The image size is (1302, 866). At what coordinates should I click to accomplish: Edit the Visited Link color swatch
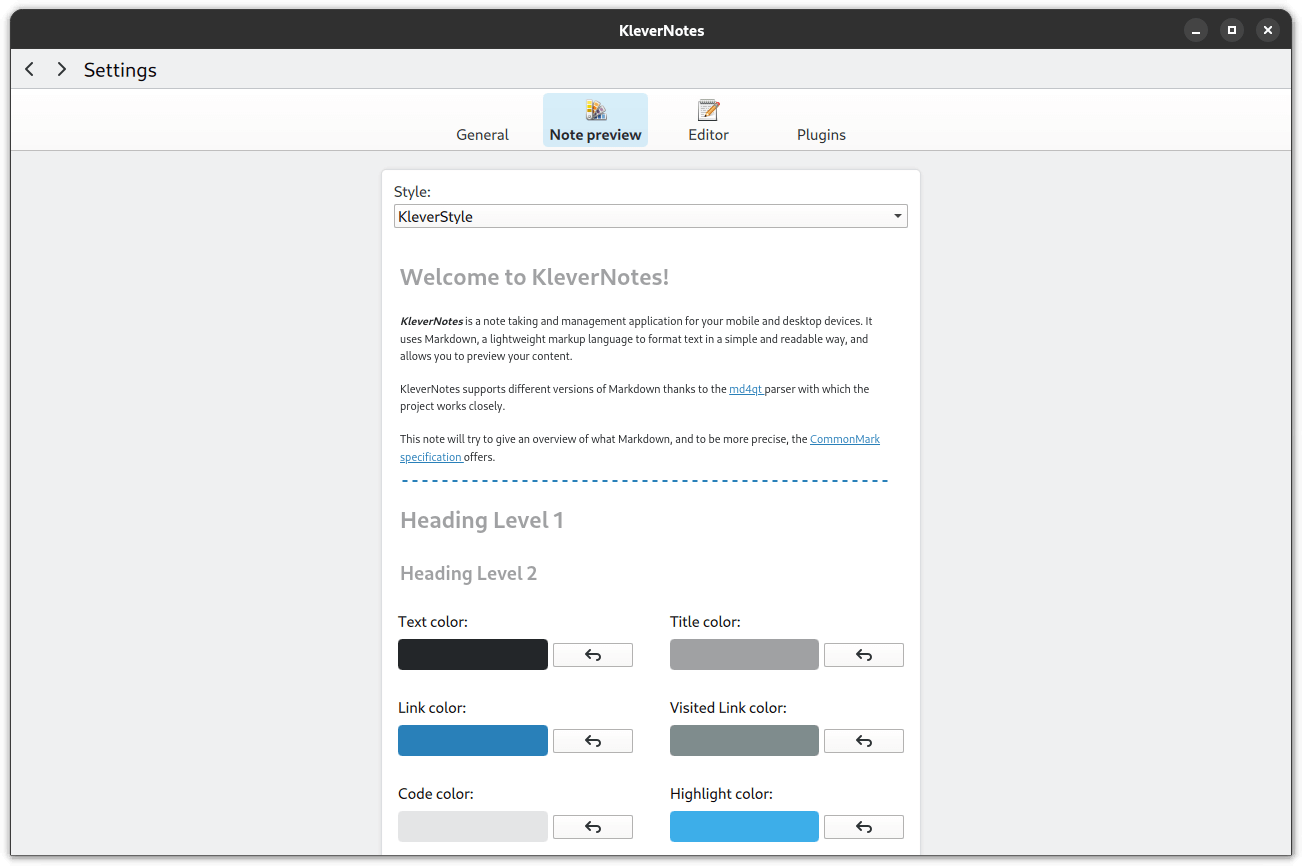[x=744, y=740]
